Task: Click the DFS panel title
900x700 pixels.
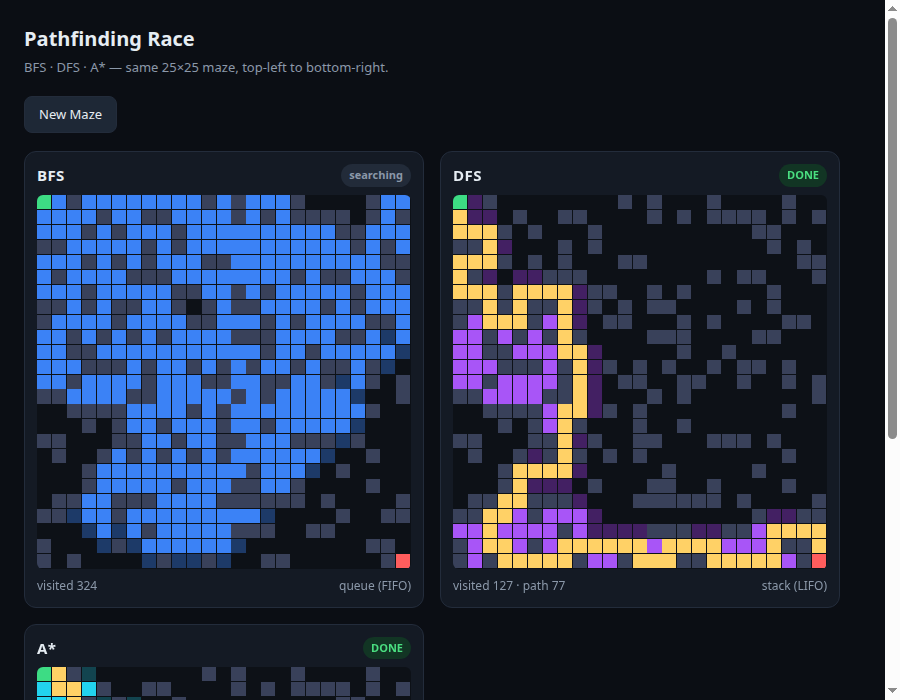Action: click(x=467, y=176)
